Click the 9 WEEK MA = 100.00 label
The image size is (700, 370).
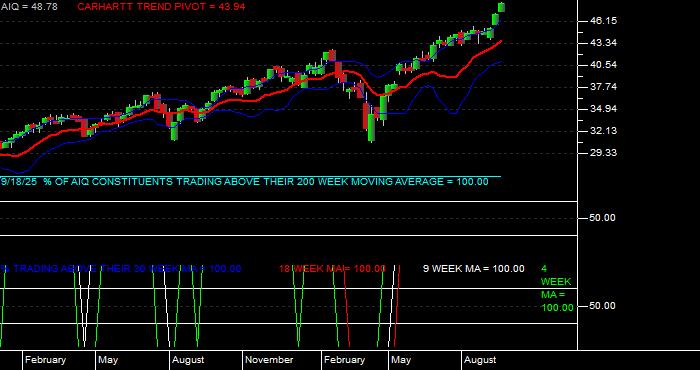pos(474,269)
